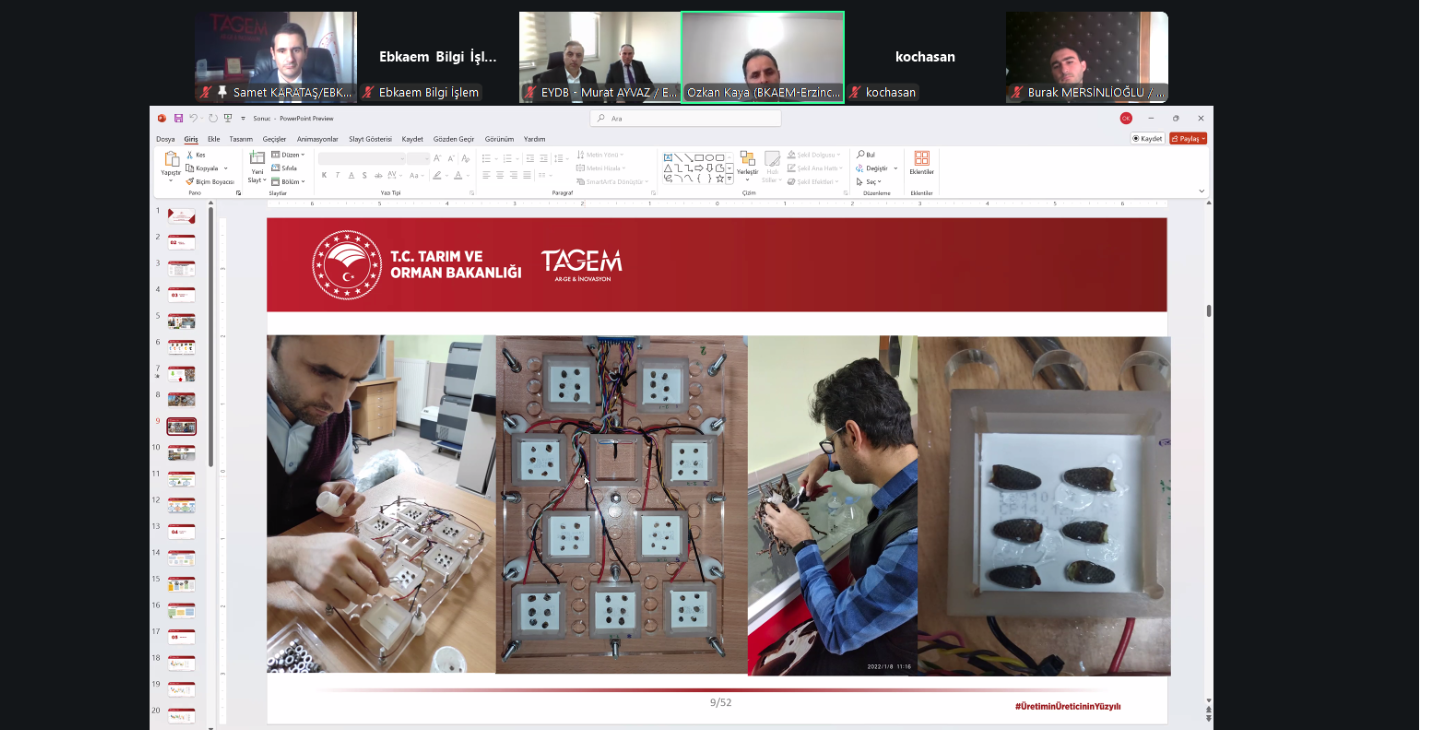Toggle the muted mic icon for kochasan
The width and height of the screenshot is (1432, 732).
856,92
